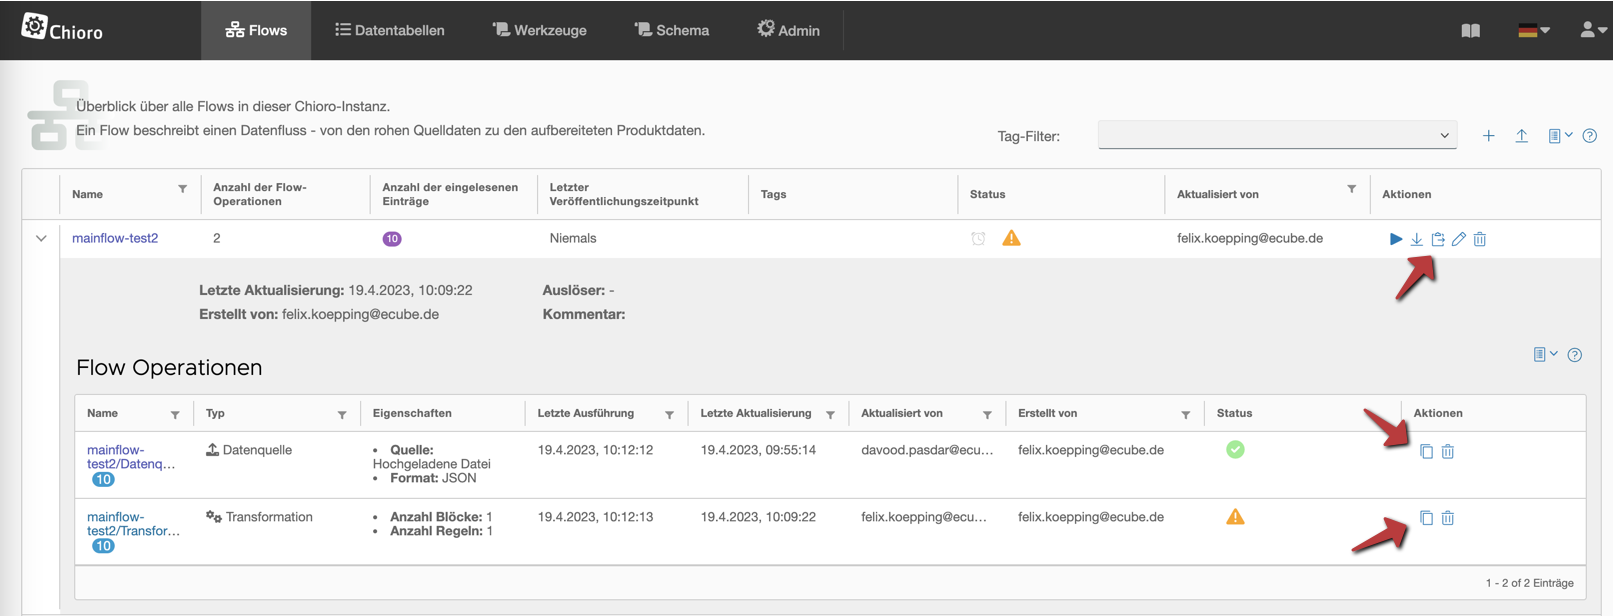Download the mainflow-test2 flow
This screenshot has width=1613, height=616.
(1416, 239)
